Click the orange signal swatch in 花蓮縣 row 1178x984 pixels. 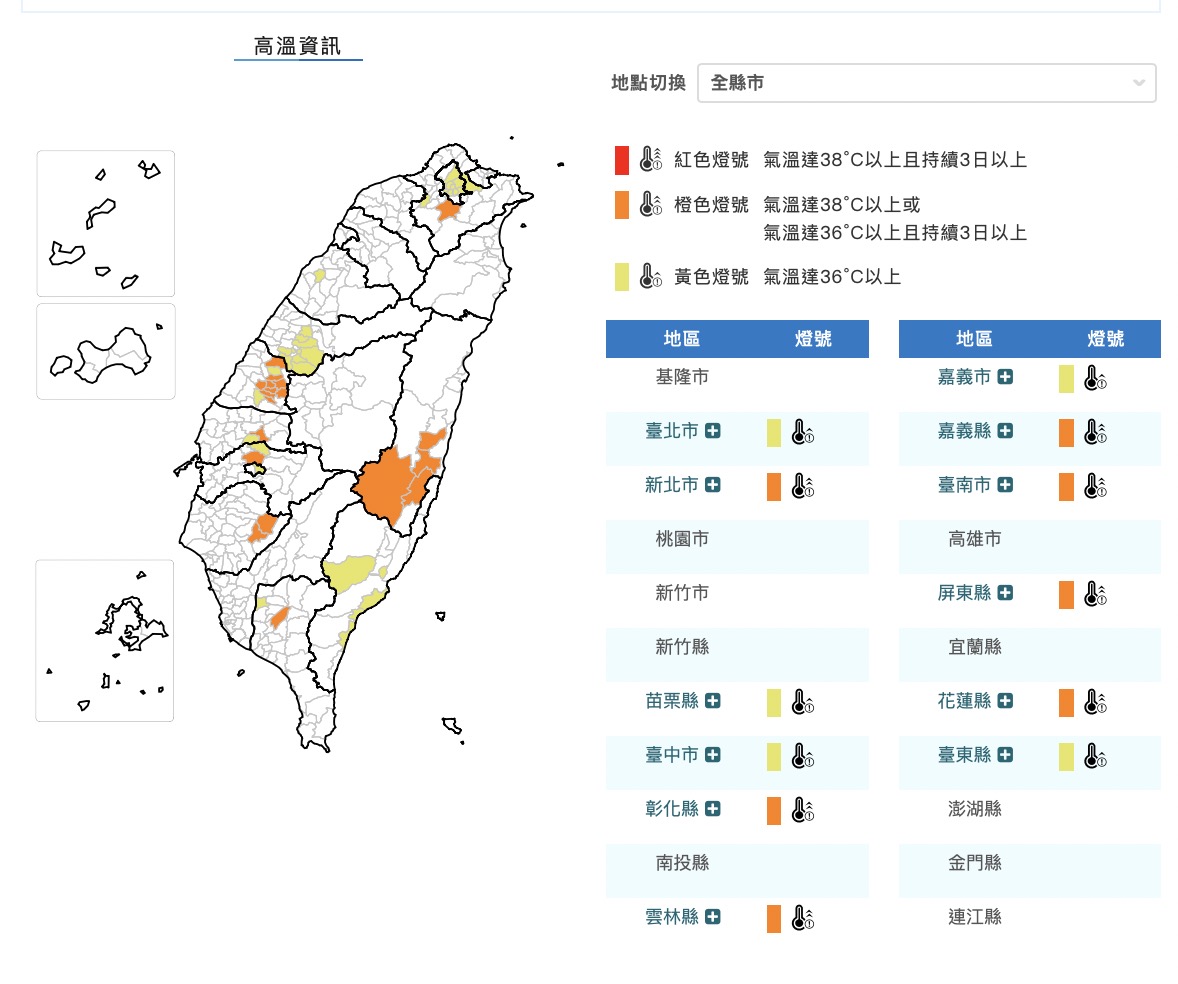[x=1066, y=704]
